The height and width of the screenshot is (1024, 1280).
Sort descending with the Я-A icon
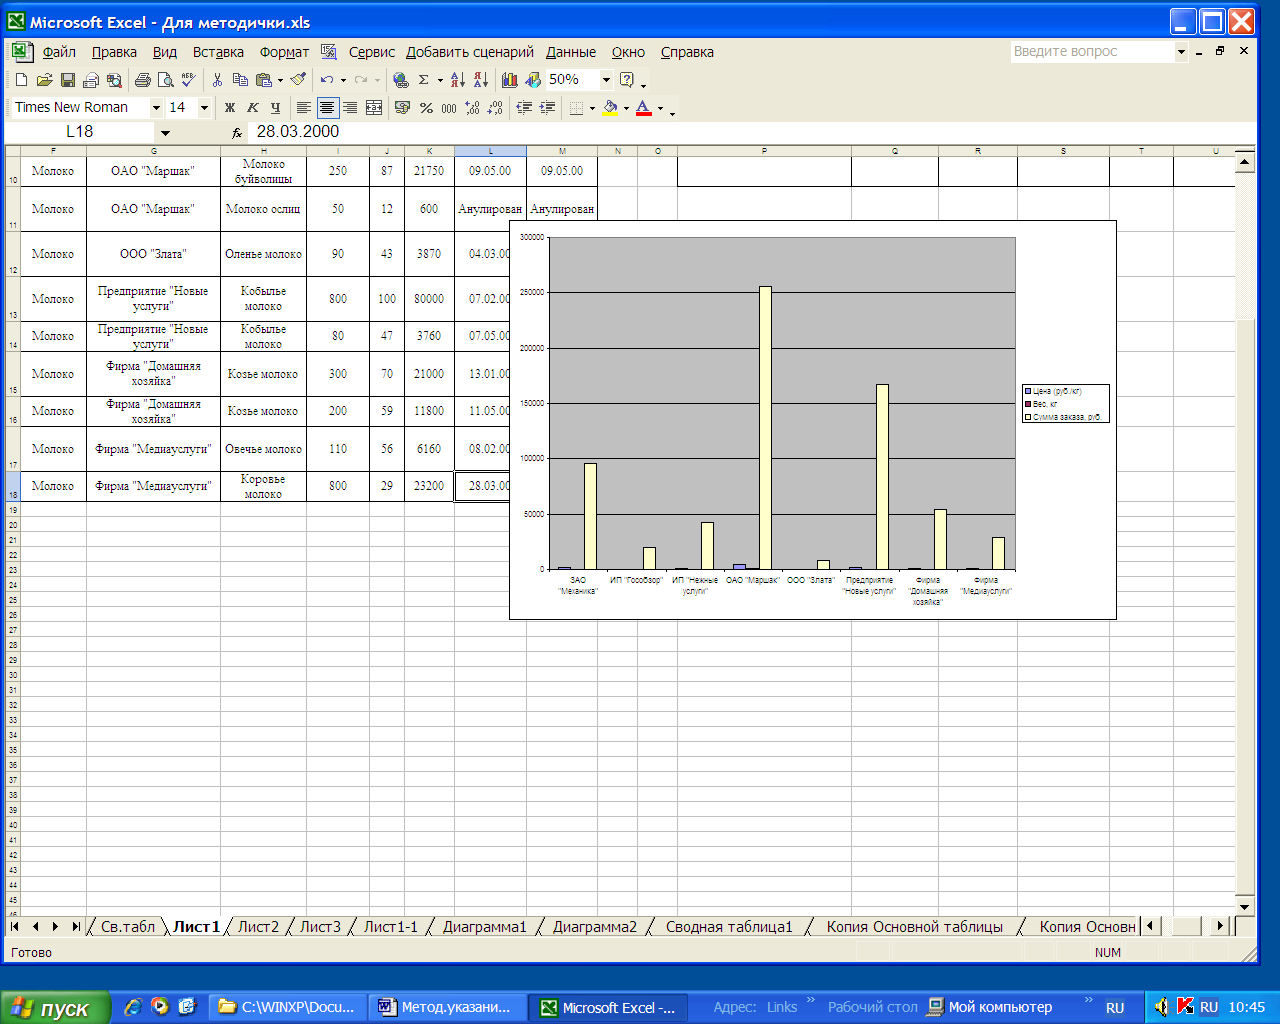(x=481, y=80)
